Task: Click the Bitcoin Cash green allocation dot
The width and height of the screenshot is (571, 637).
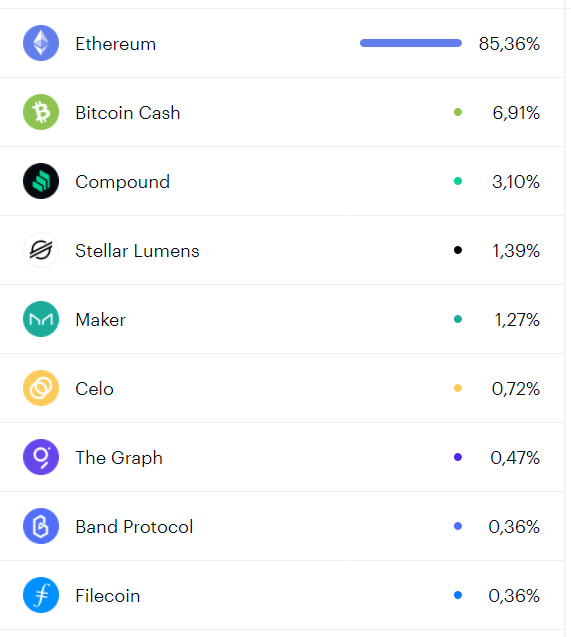Action: 458,112
